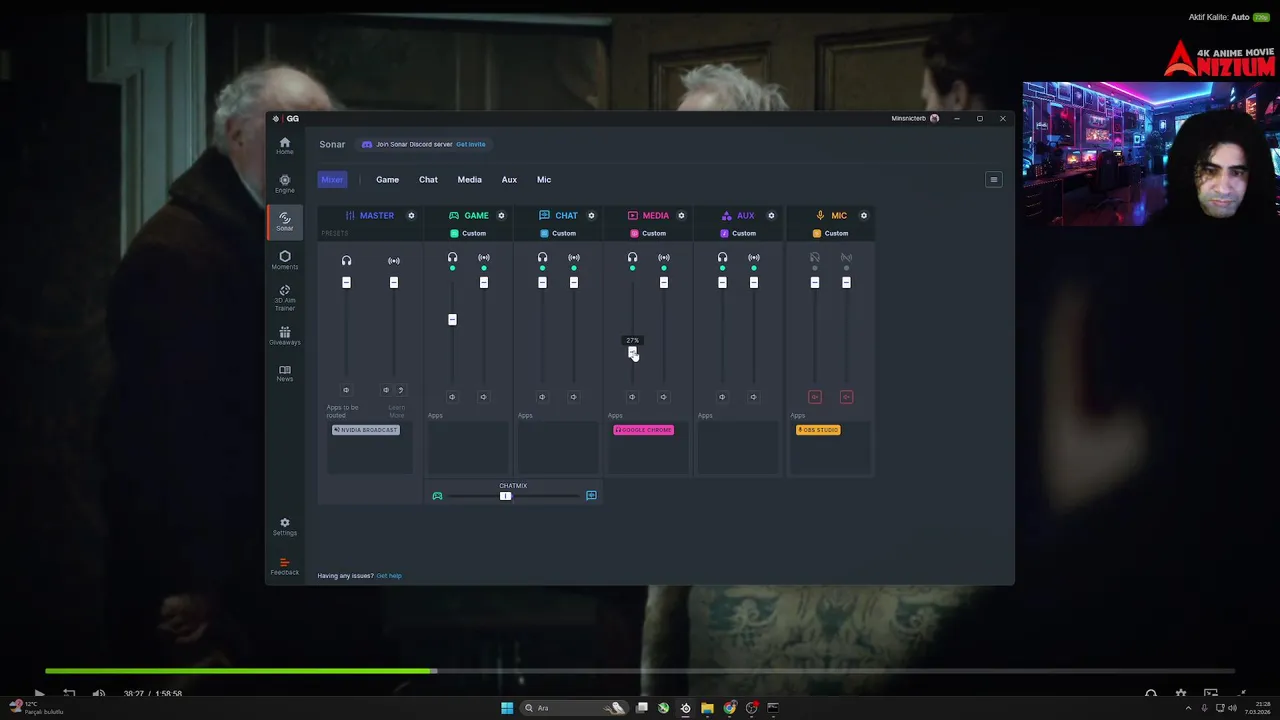
Task: Click the NVIDIA BROADCAST app tag
Action: (x=366, y=430)
